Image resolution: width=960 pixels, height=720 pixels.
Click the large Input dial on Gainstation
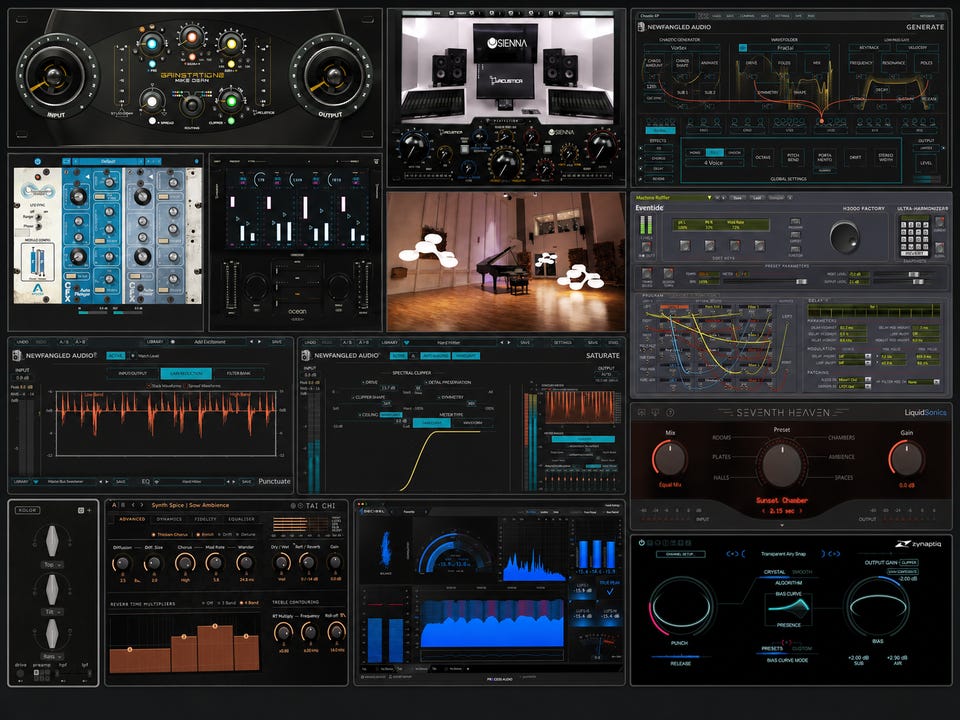point(54,75)
